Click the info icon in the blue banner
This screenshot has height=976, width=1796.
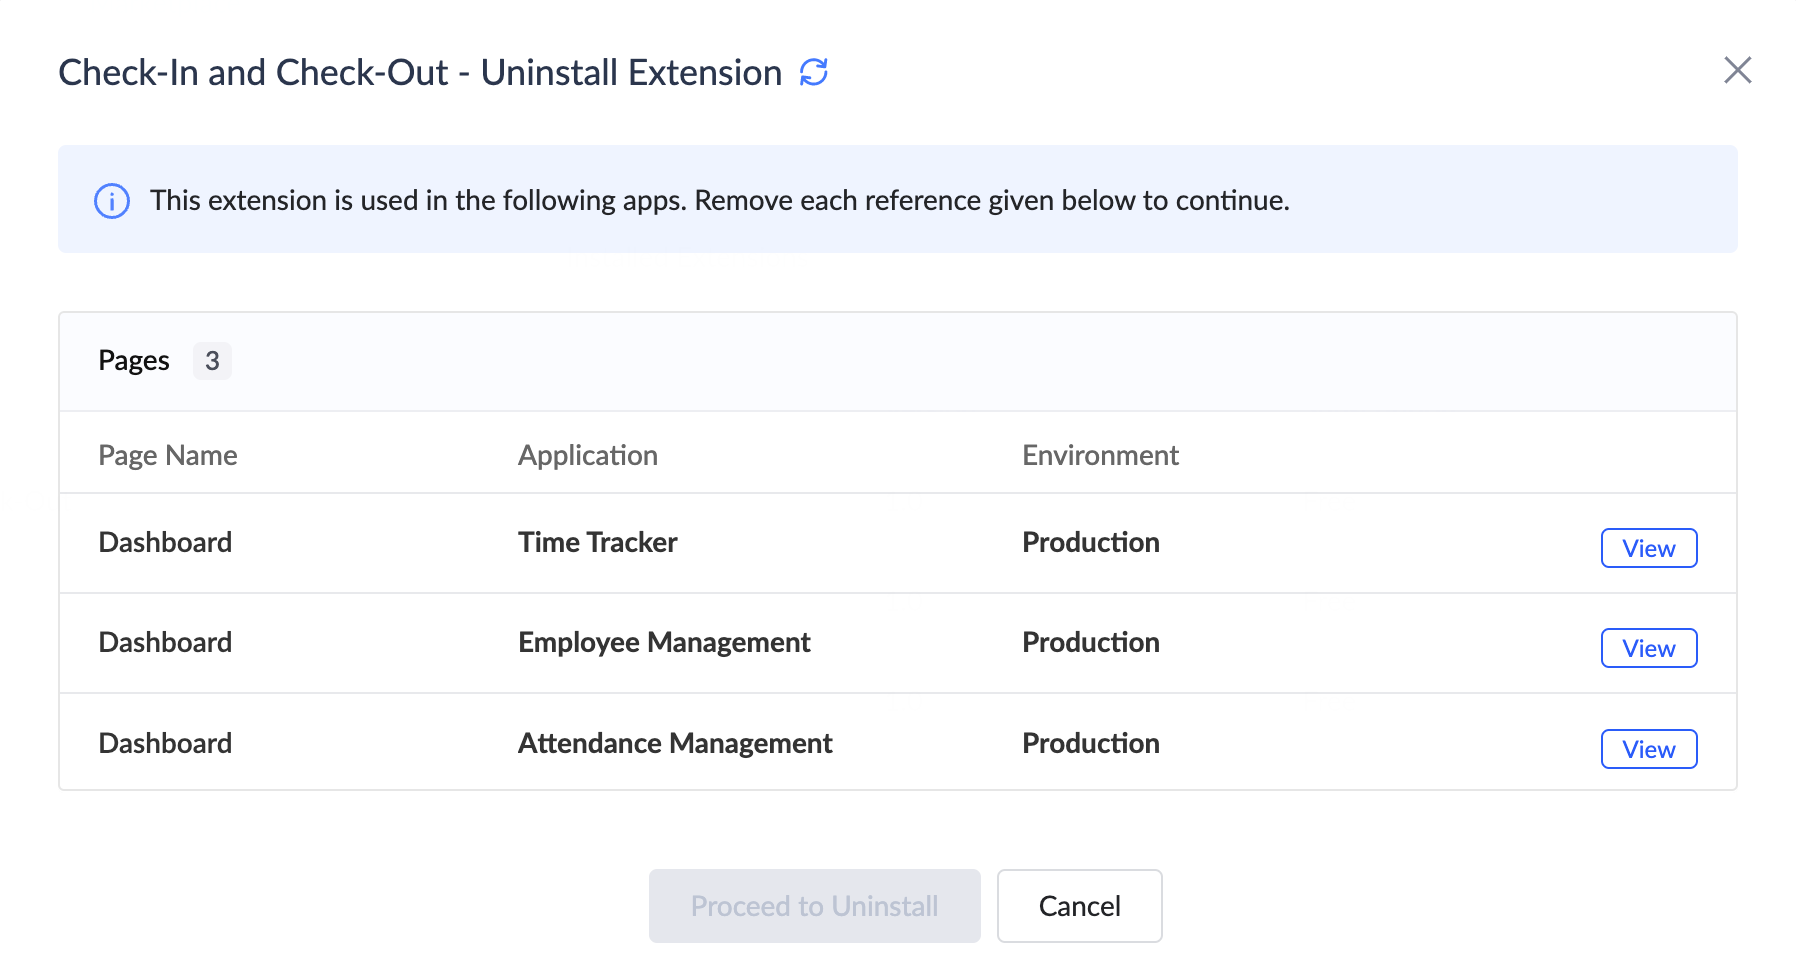tap(112, 201)
